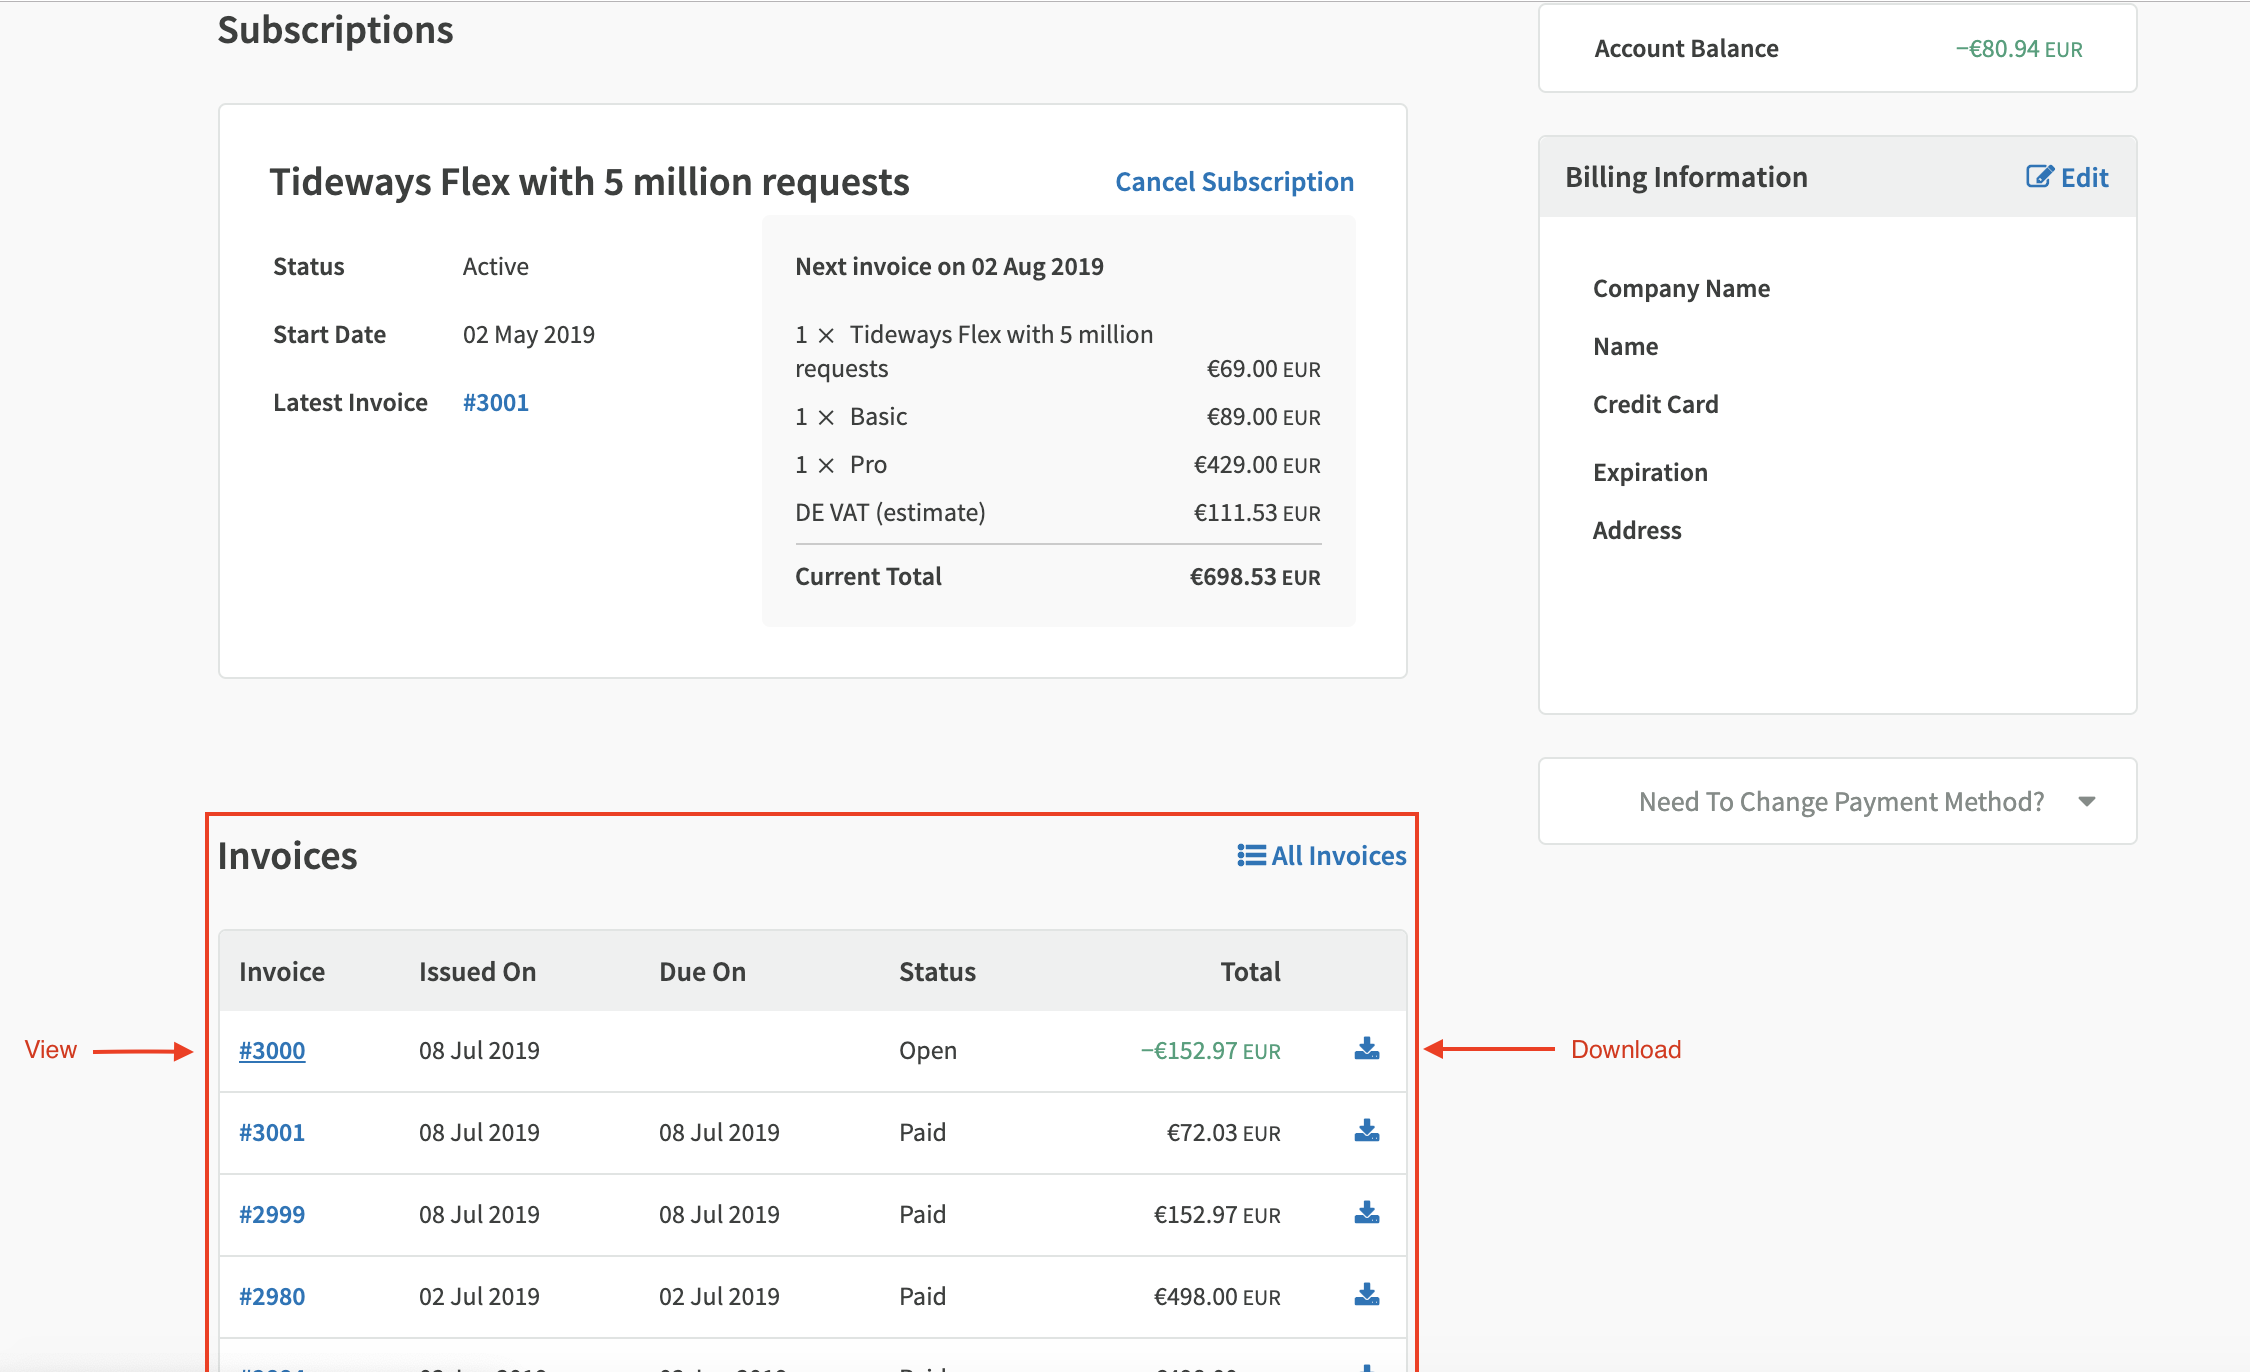Viewport: 2250px width, 1372px height.
Task: Download invoice #2999
Action: point(1366,1213)
